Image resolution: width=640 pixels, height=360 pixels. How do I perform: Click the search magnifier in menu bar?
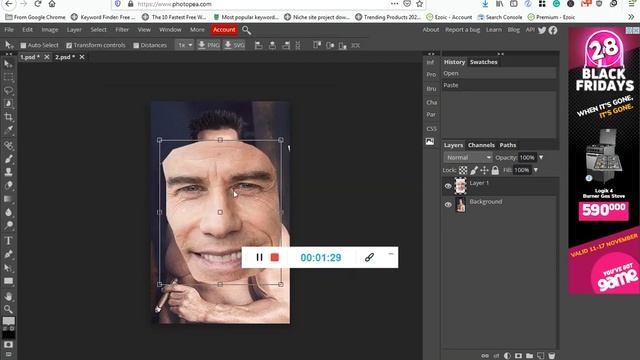[x=247, y=30]
